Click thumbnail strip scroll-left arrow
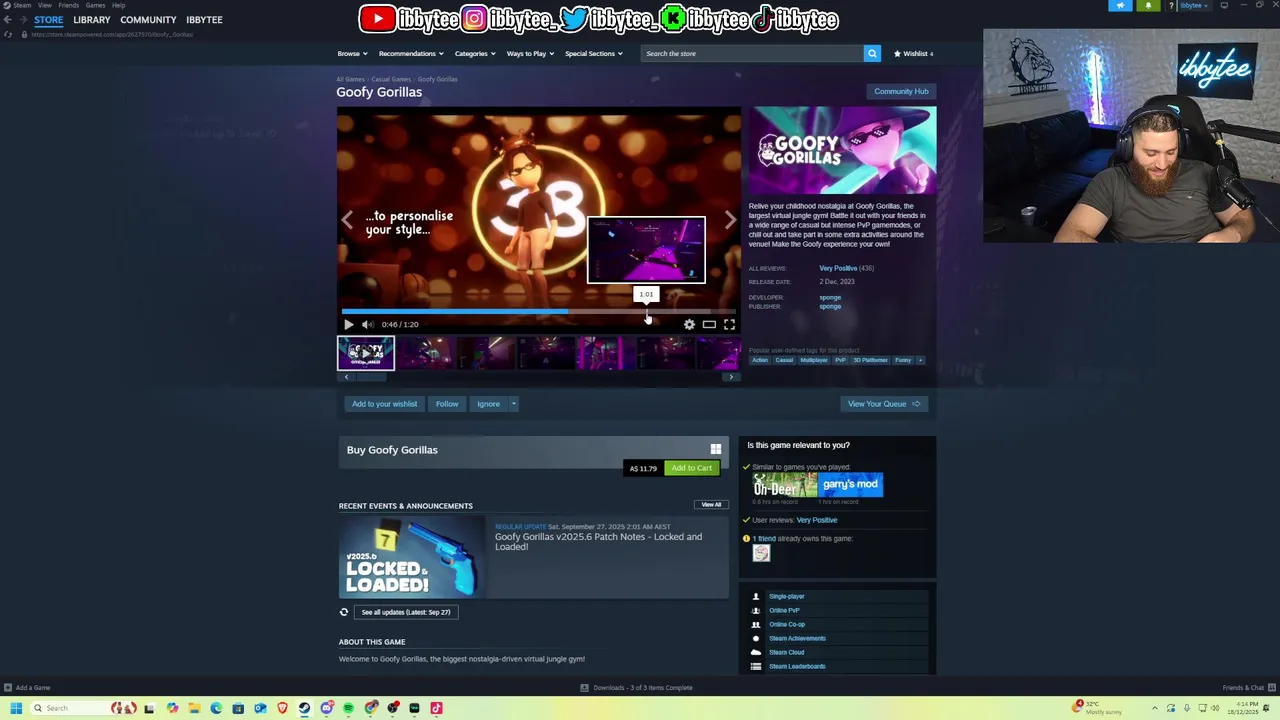 [x=346, y=377]
